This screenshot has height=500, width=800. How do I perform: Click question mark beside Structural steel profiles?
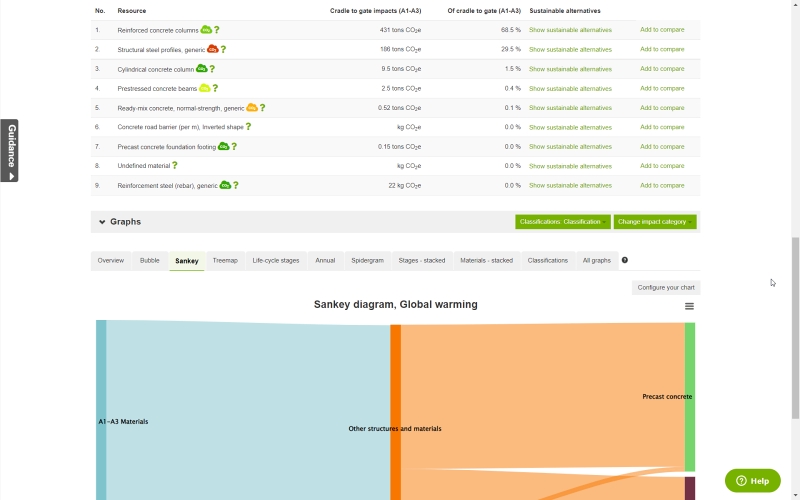tap(223, 49)
